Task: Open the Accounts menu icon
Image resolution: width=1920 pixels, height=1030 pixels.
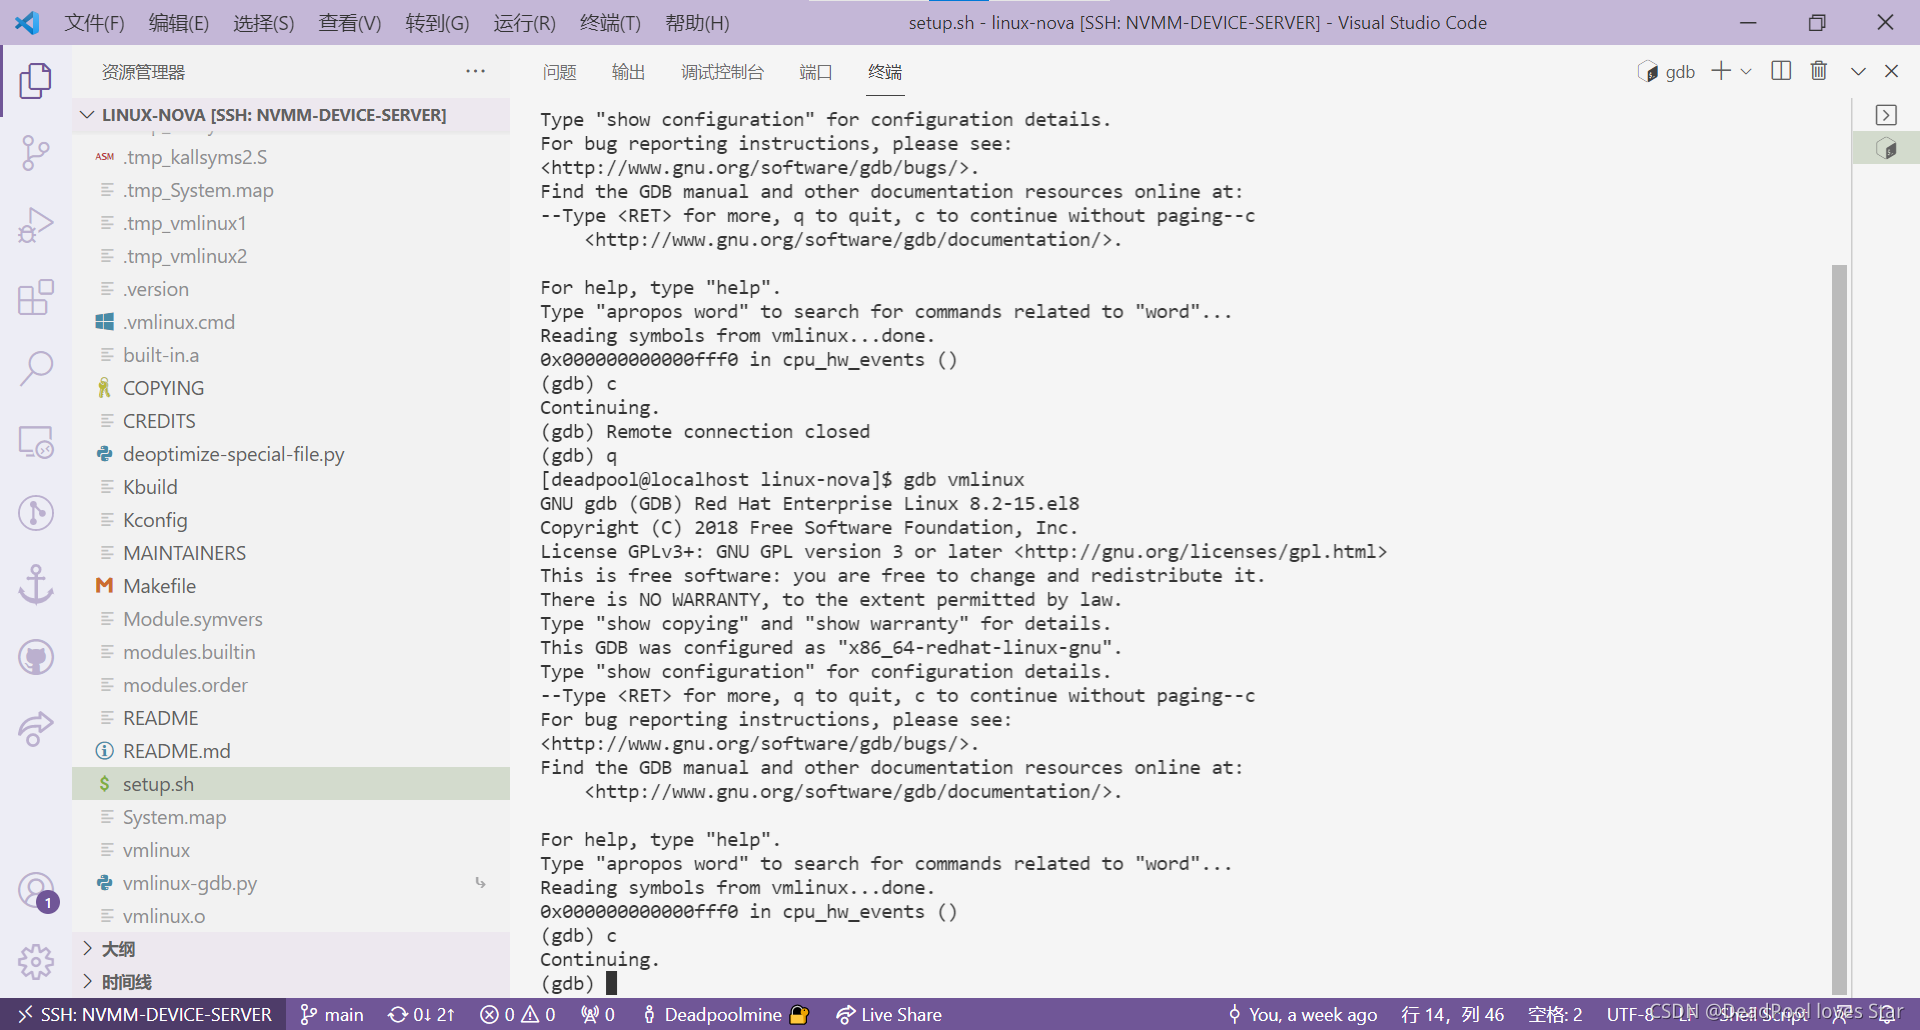Action: point(36,890)
